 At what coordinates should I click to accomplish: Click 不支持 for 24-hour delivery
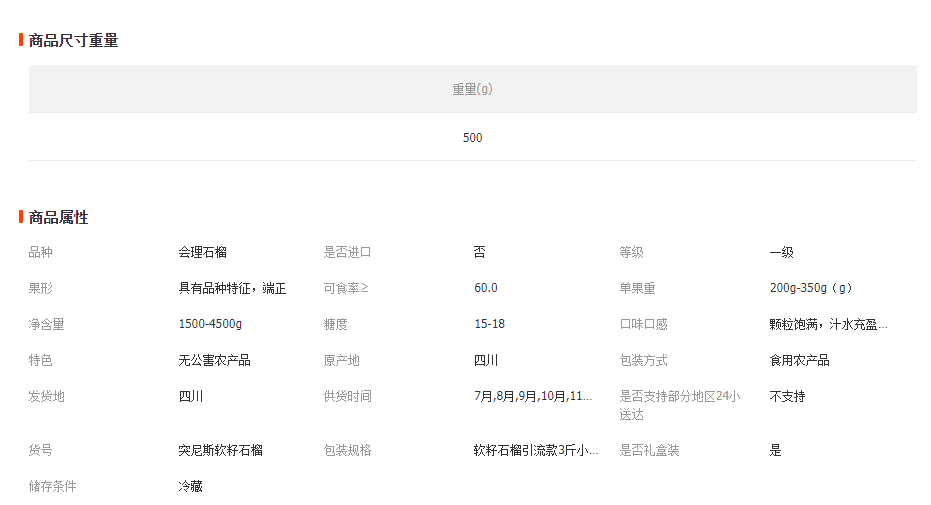(x=787, y=396)
